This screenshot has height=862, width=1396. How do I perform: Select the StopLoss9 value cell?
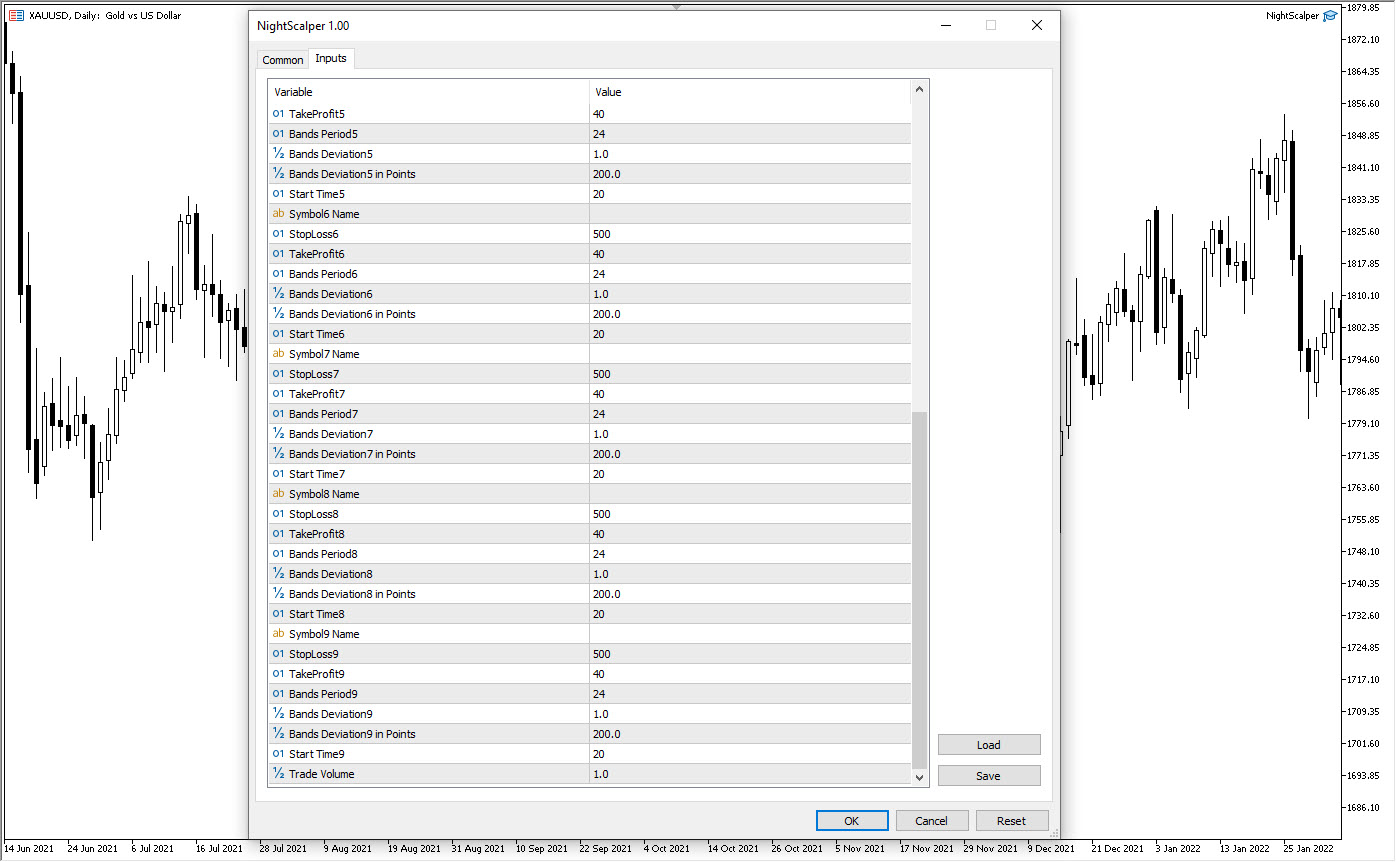click(750, 654)
